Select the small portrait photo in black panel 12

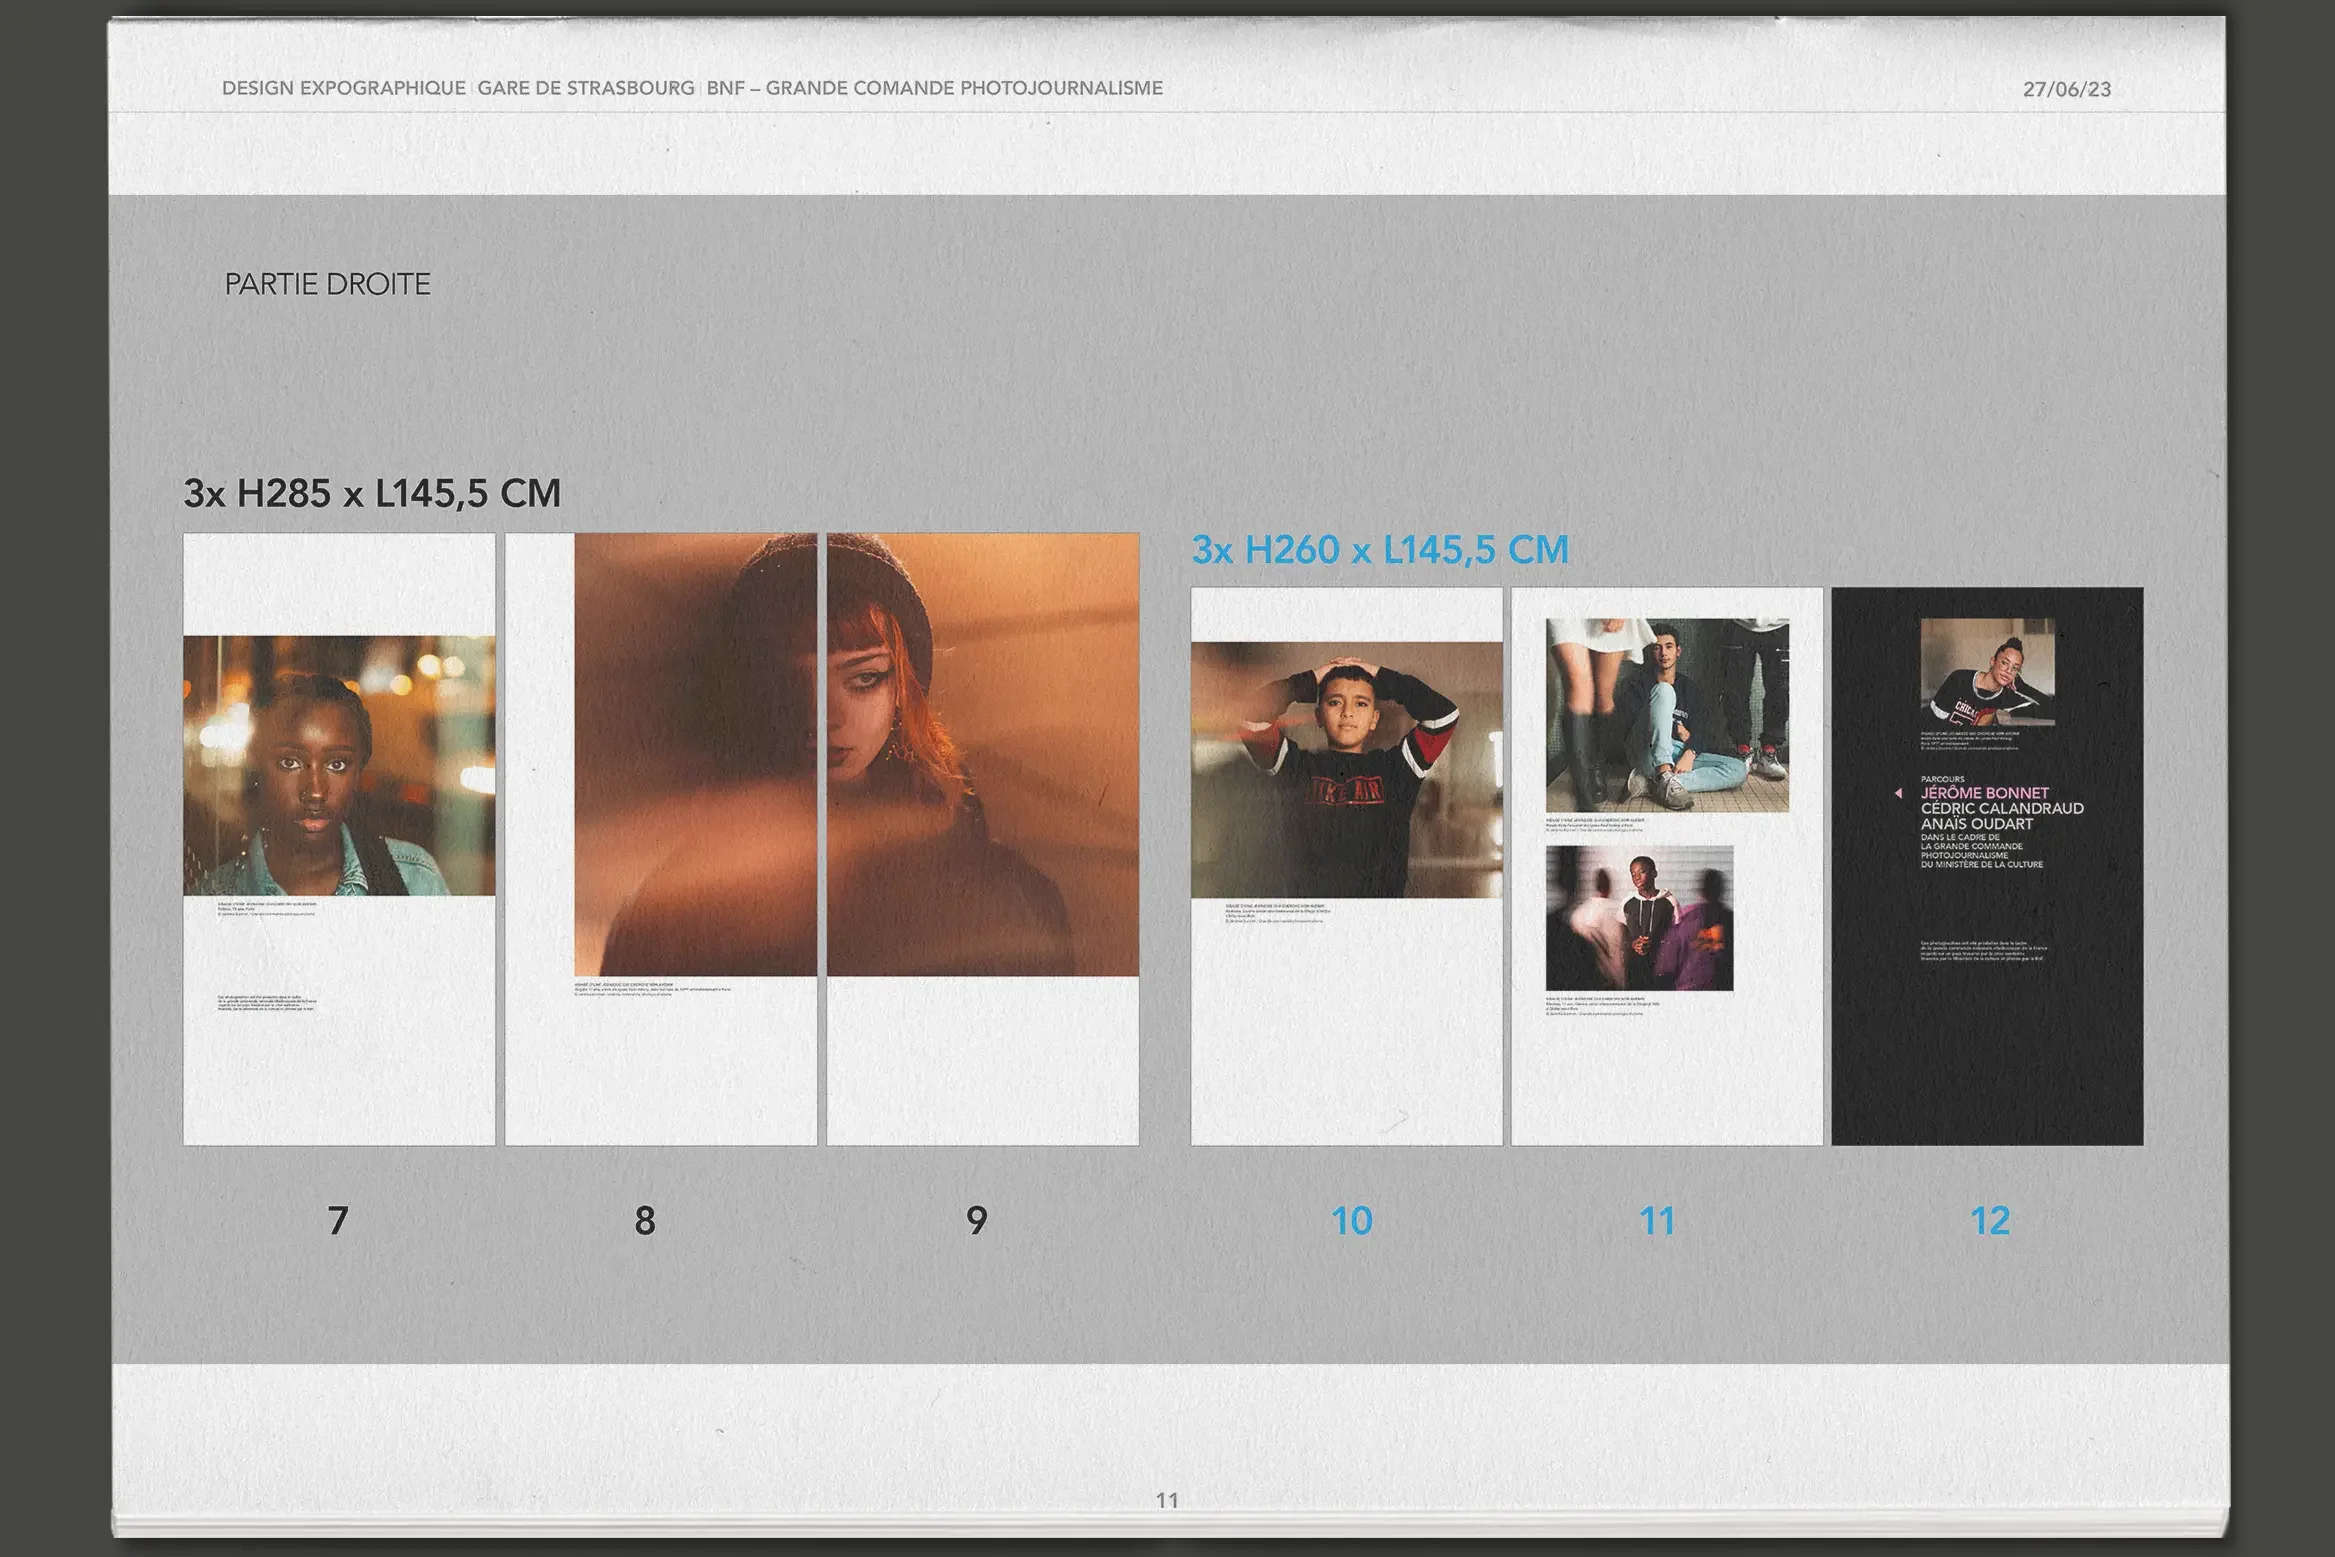coord(1988,671)
